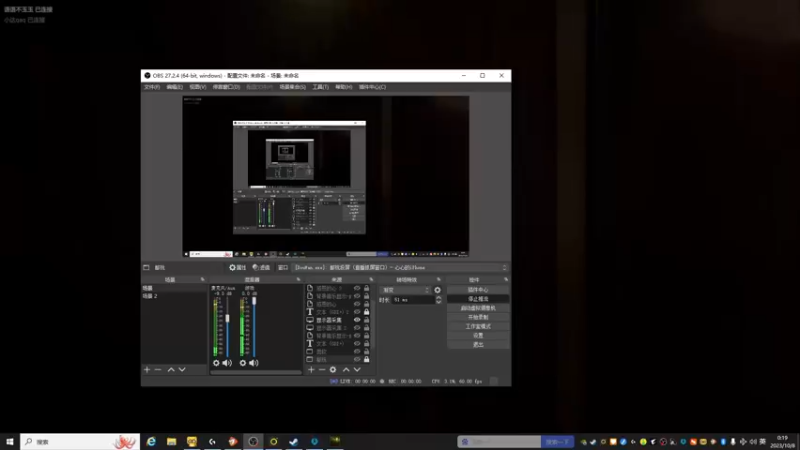Open the 视图(V) menu
The width and height of the screenshot is (800, 450).
[x=198, y=87]
